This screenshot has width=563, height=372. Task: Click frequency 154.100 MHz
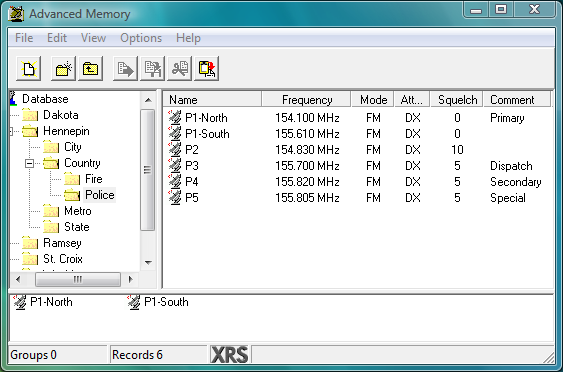[x=307, y=118]
